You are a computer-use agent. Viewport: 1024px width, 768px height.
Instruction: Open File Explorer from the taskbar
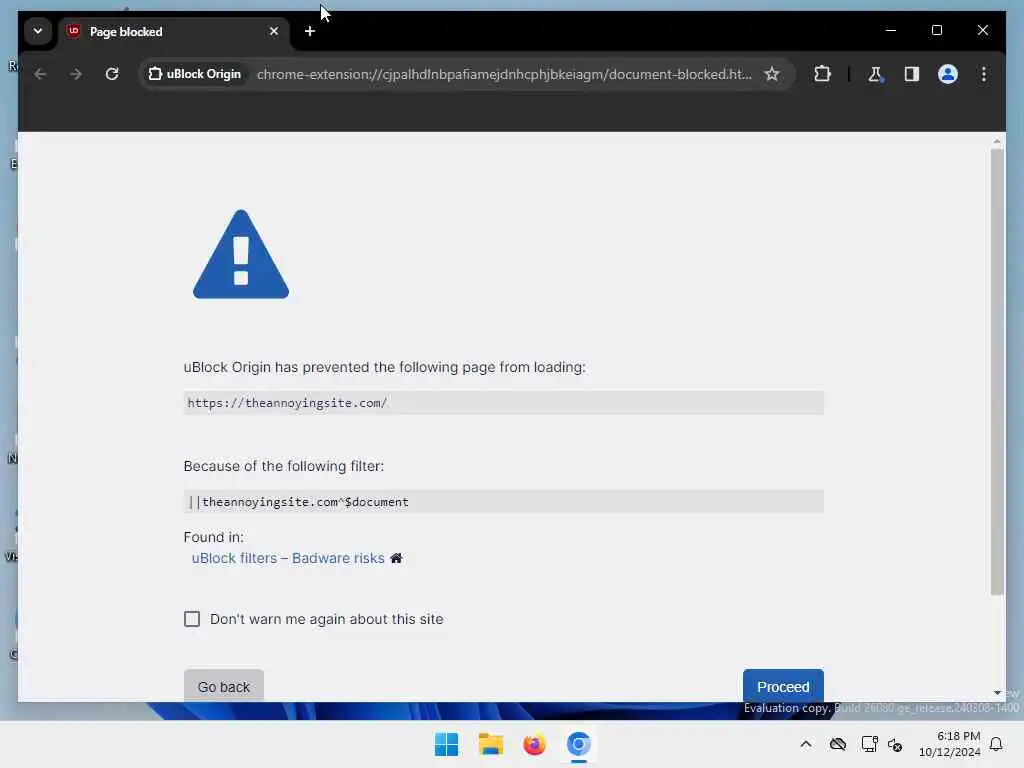(490, 744)
